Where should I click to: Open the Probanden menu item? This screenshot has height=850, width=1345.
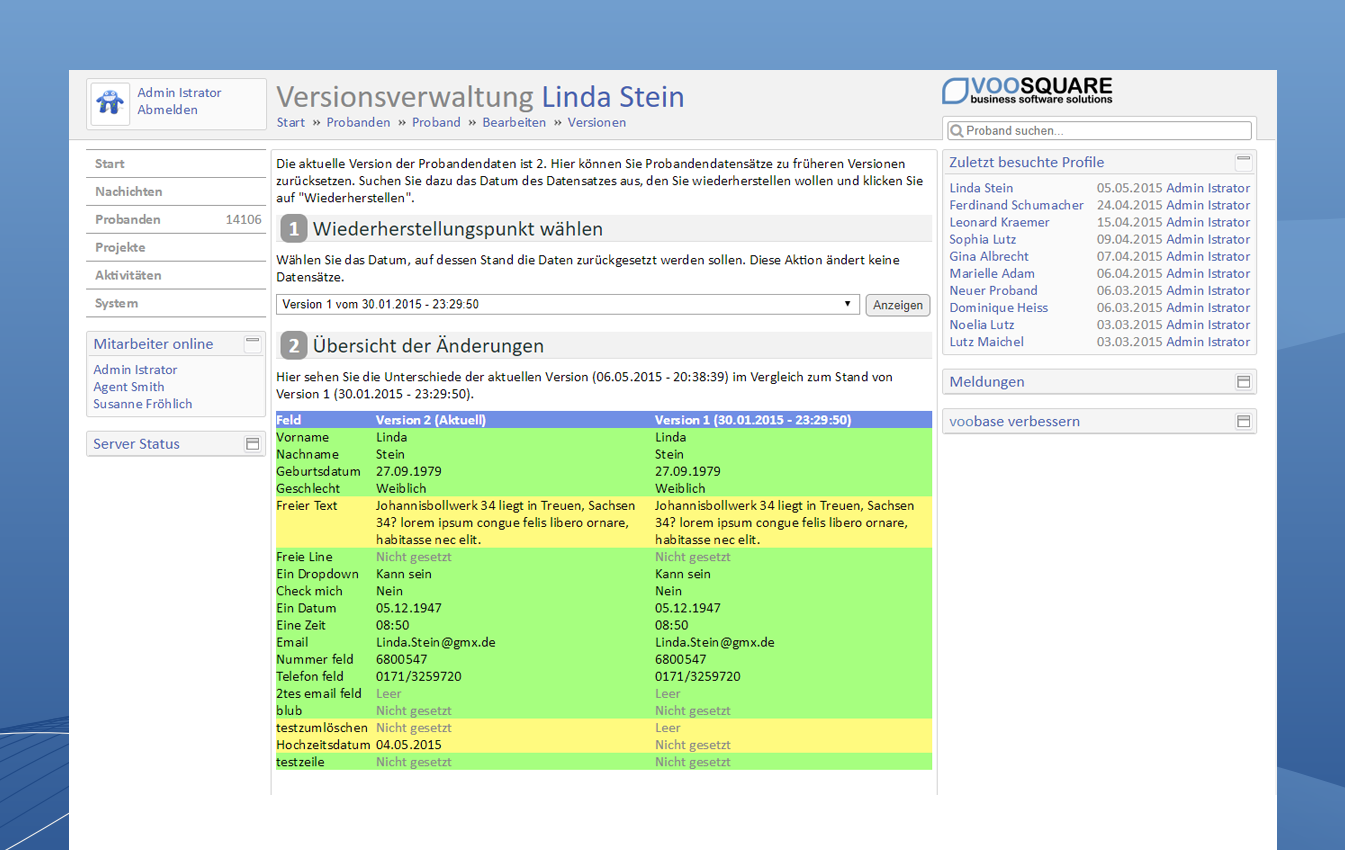point(176,220)
